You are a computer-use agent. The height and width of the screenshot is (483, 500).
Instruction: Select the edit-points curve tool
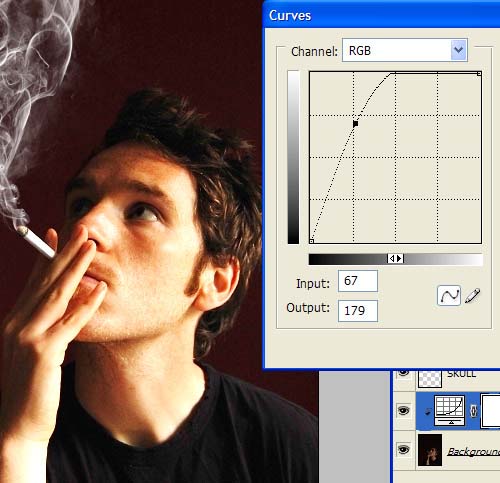pyautogui.click(x=449, y=295)
